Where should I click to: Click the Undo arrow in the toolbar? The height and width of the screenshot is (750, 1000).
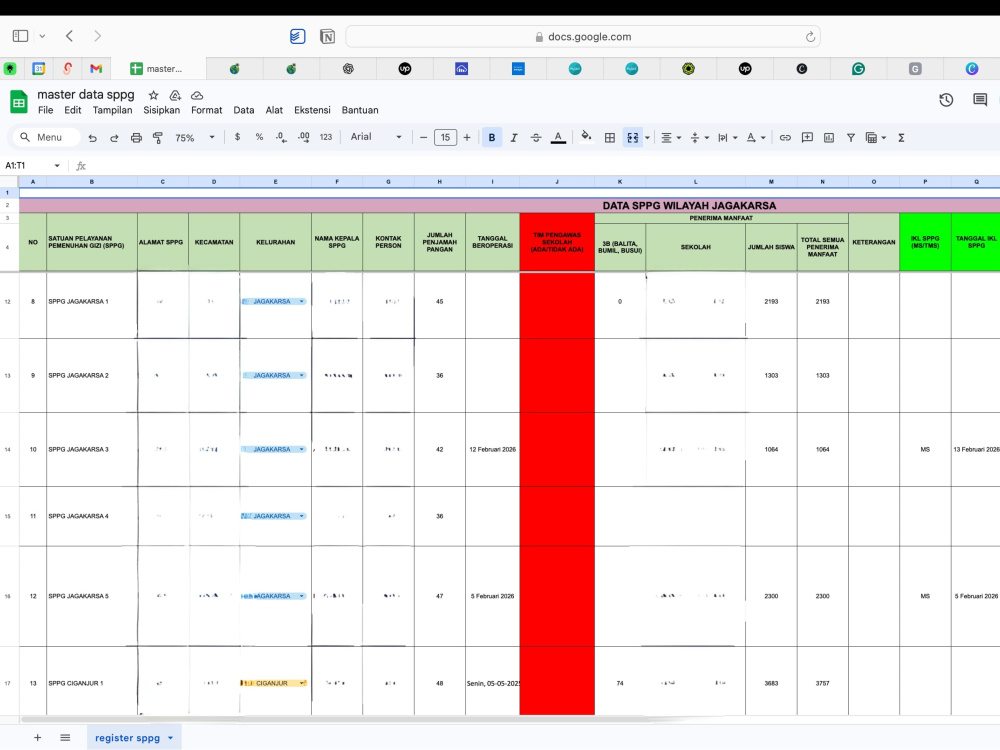92,138
